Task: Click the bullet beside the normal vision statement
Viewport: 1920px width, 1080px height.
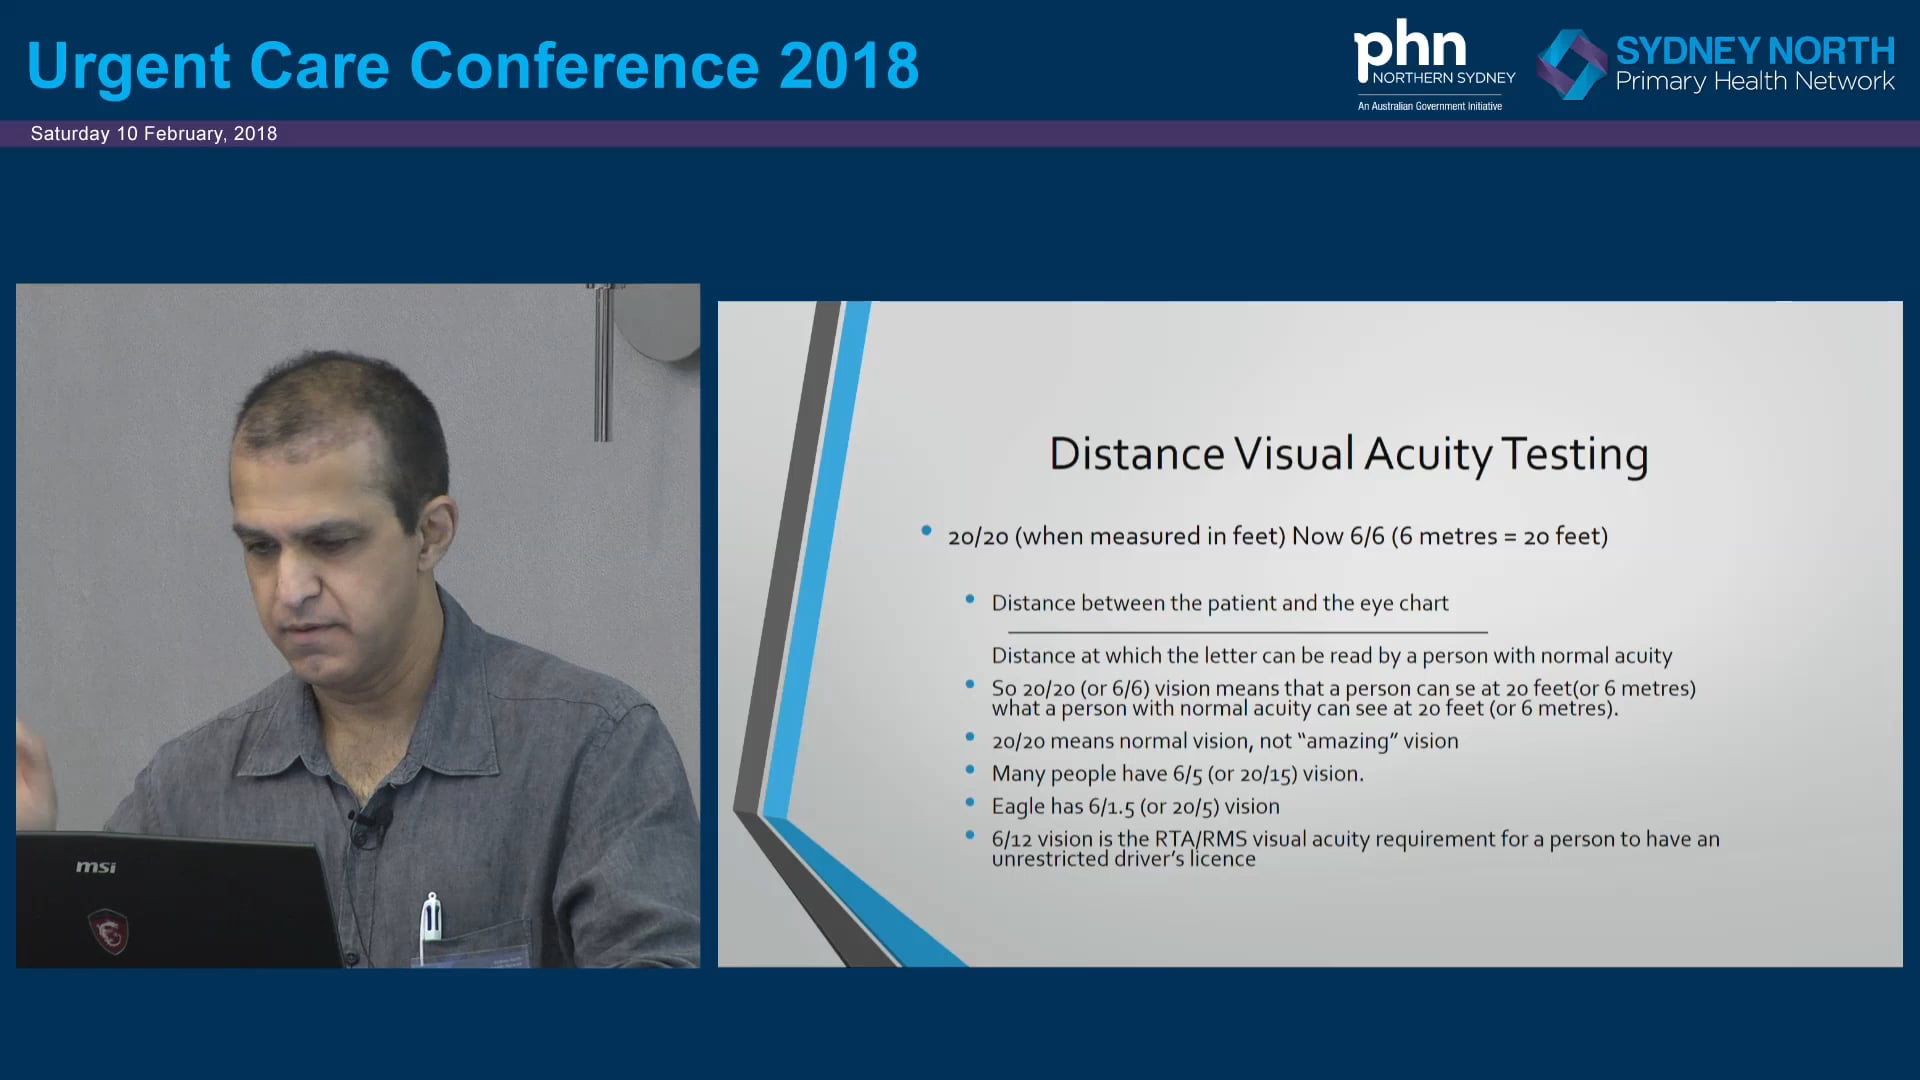Action: (968, 735)
